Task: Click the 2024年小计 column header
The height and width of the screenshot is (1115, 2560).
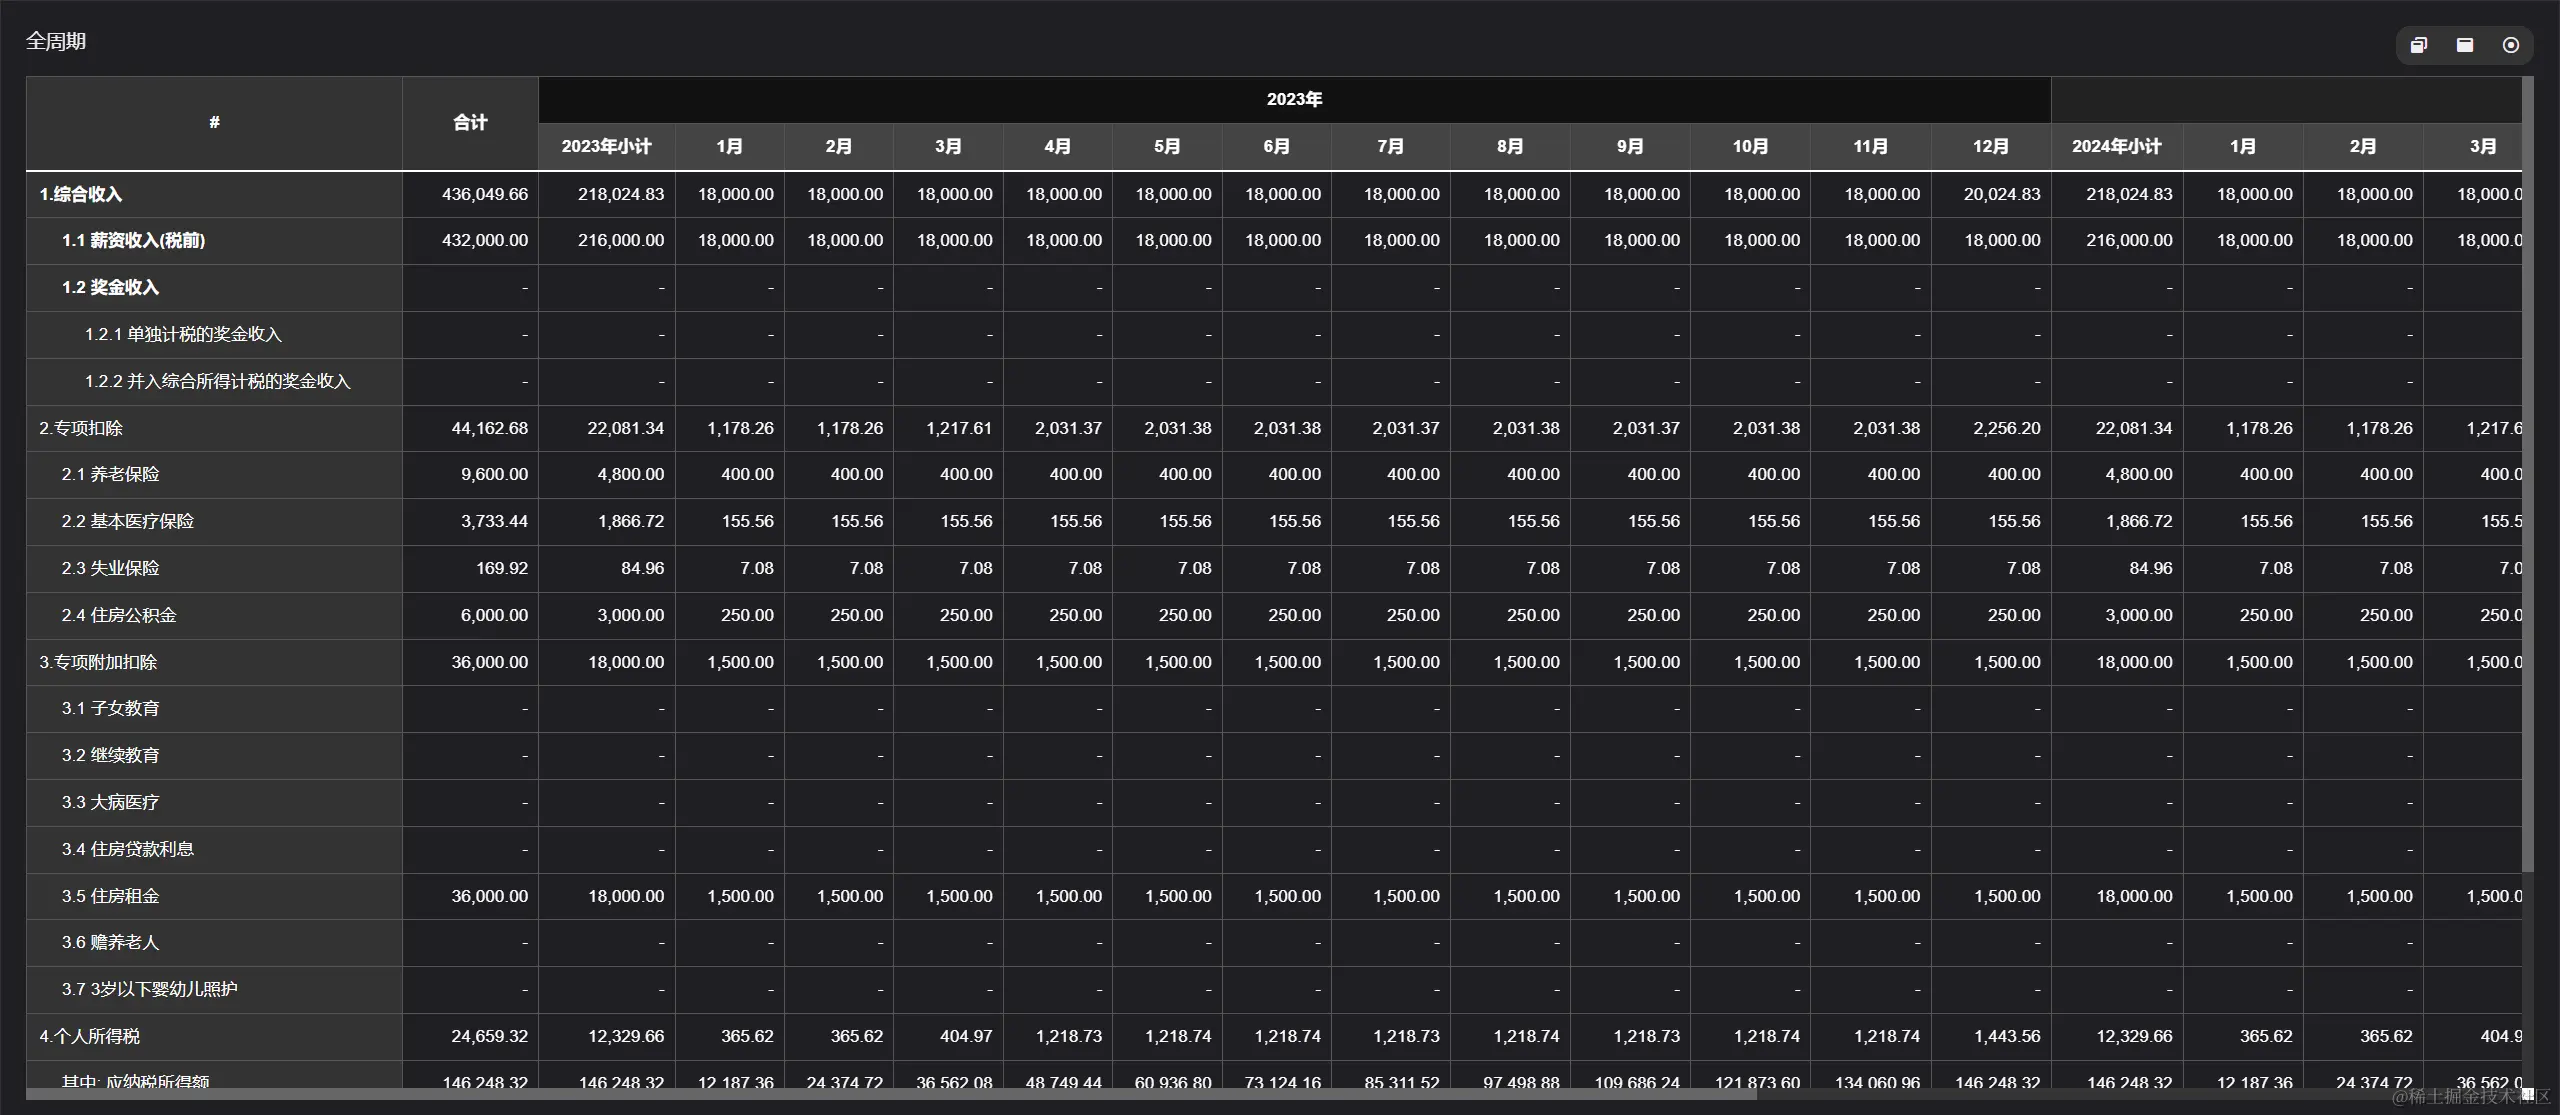Action: pyautogui.click(x=2116, y=146)
